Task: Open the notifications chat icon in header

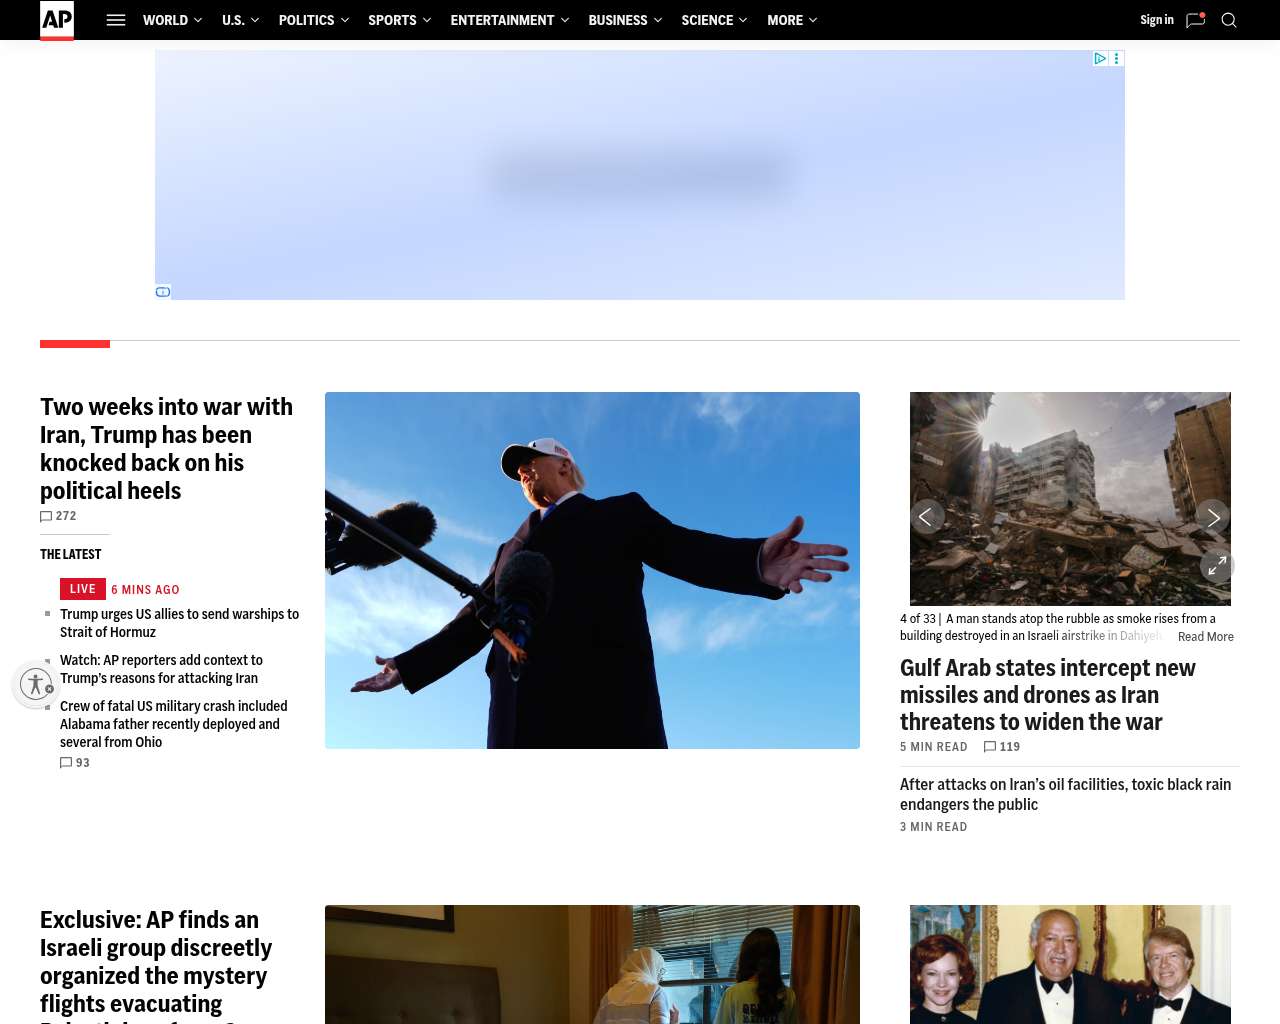Action: (x=1196, y=20)
